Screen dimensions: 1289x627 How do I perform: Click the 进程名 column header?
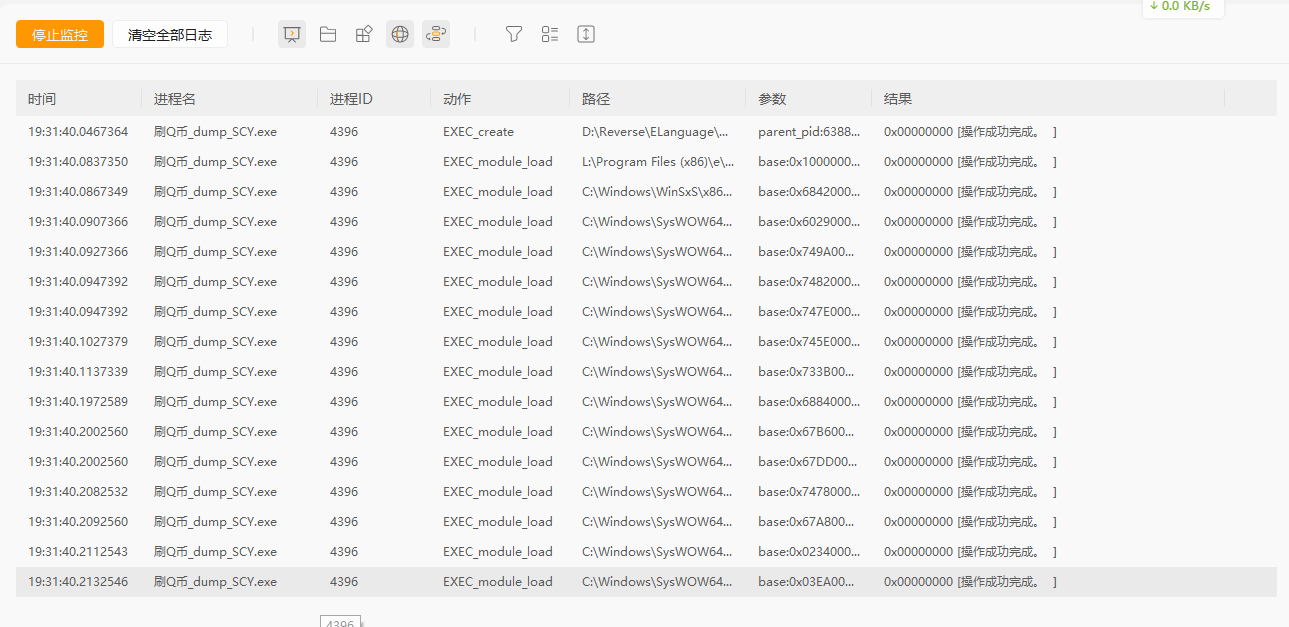click(x=175, y=99)
